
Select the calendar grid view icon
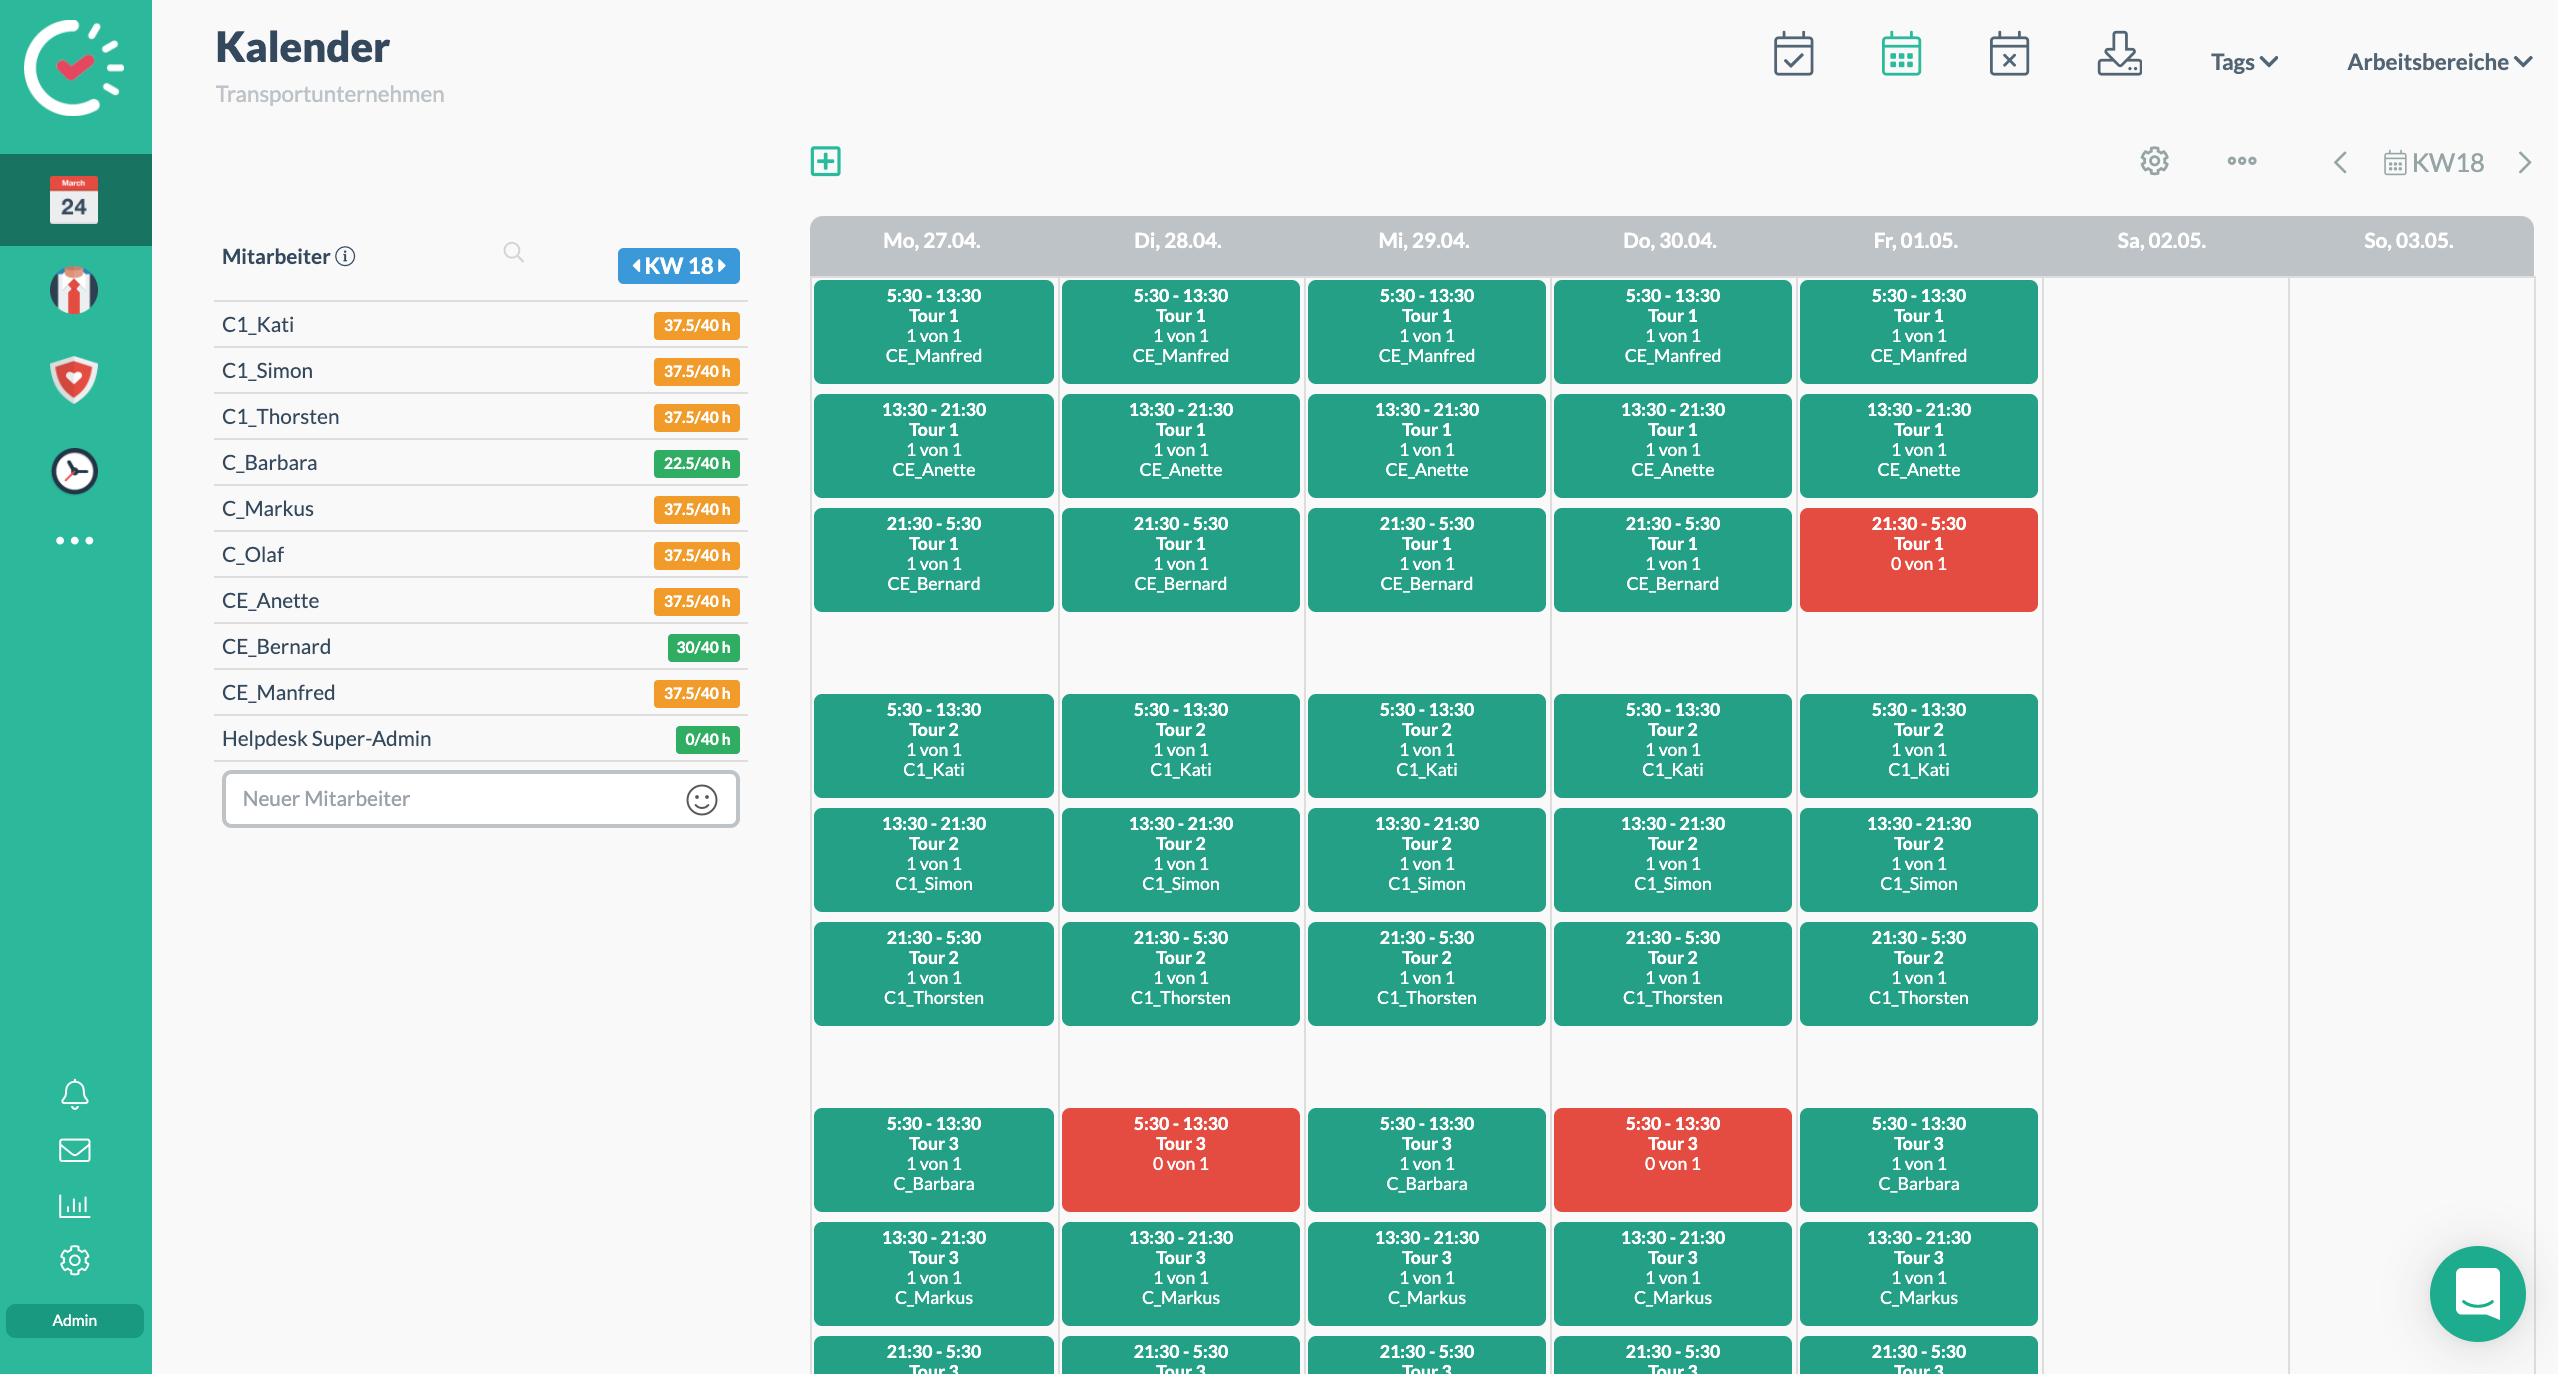point(1900,55)
